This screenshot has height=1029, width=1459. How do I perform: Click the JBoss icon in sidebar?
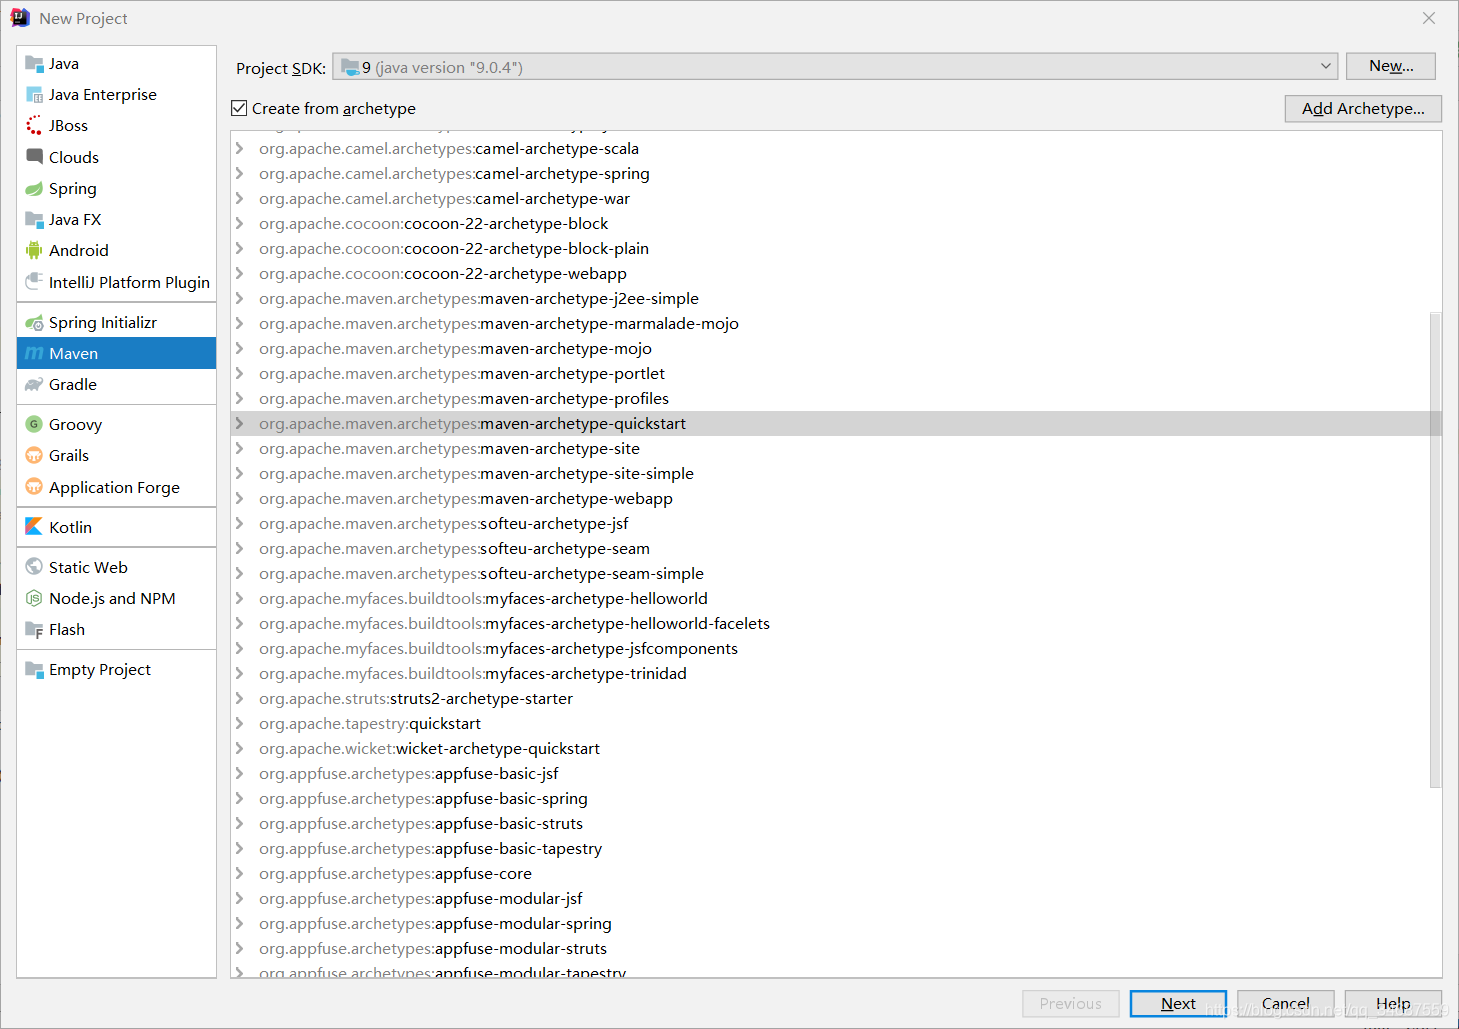coord(34,126)
